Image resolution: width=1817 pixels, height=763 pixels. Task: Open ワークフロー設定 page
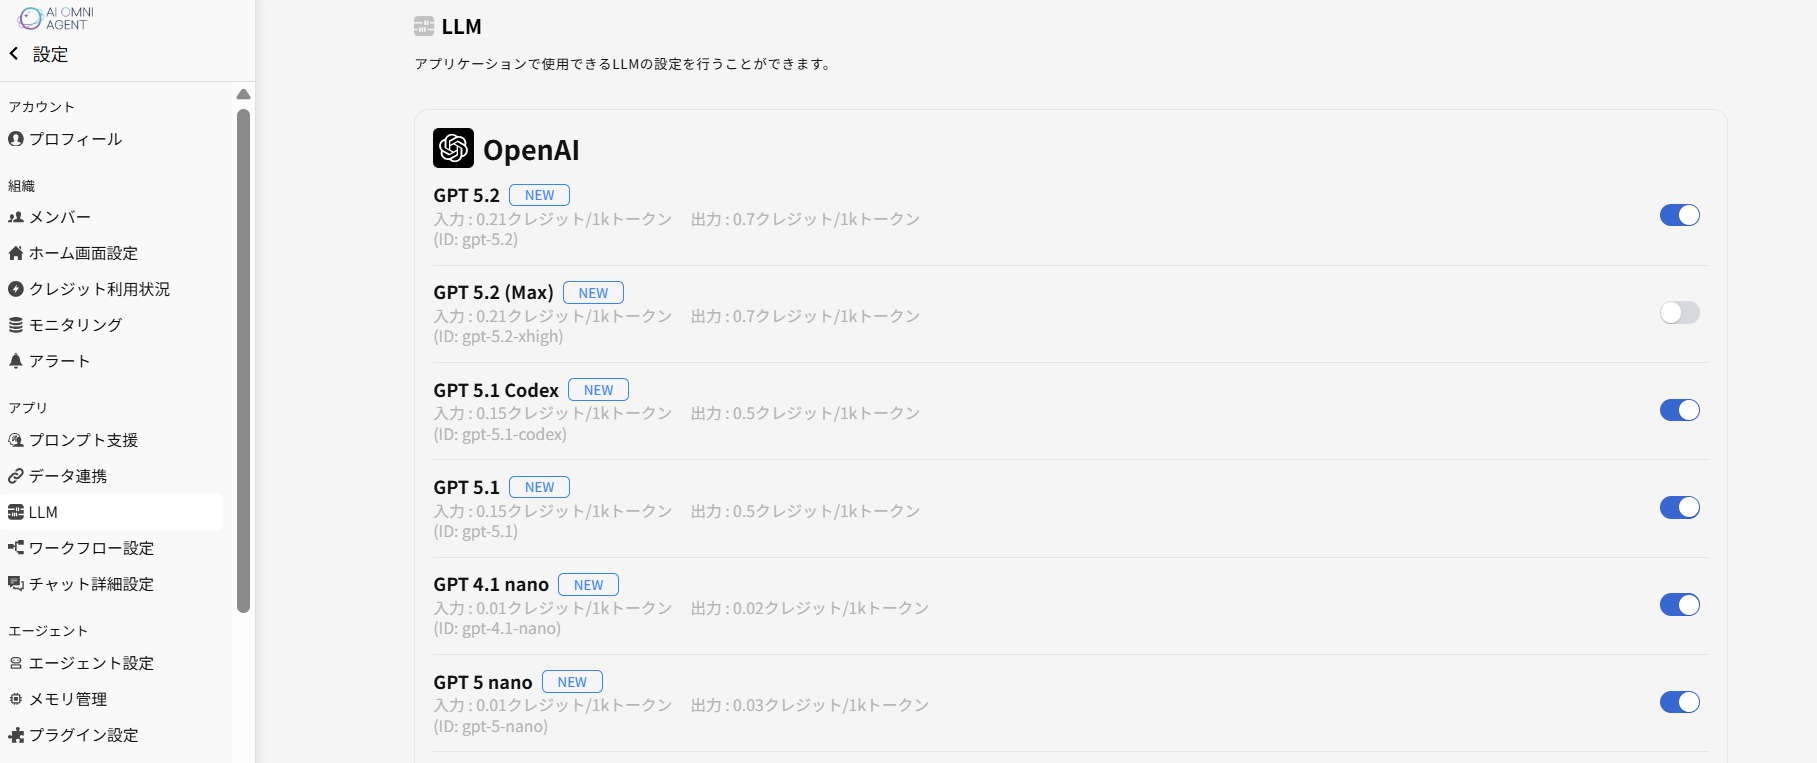pos(112,548)
